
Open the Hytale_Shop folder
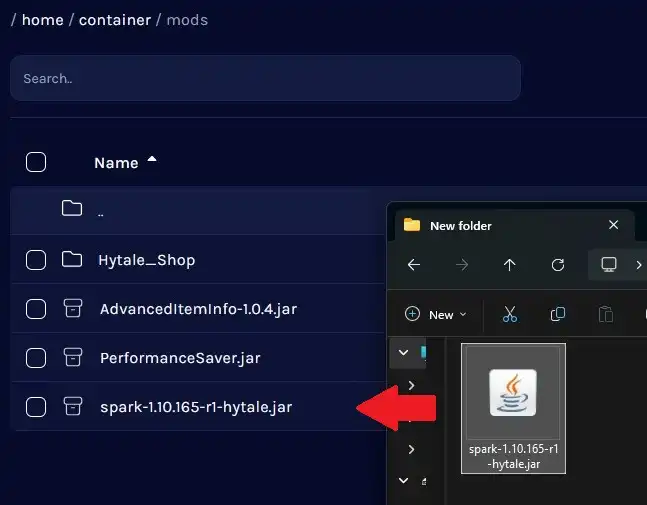tap(146, 260)
